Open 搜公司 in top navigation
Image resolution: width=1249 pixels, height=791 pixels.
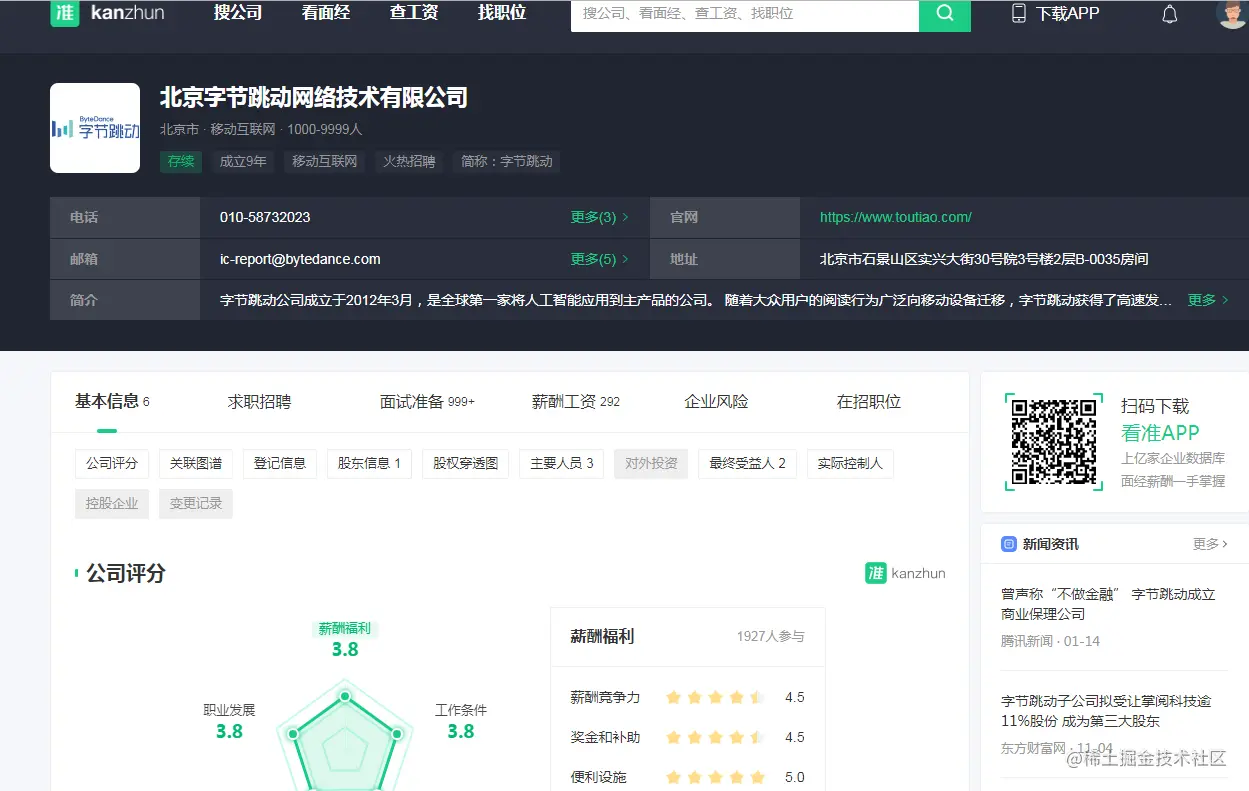tap(238, 13)
